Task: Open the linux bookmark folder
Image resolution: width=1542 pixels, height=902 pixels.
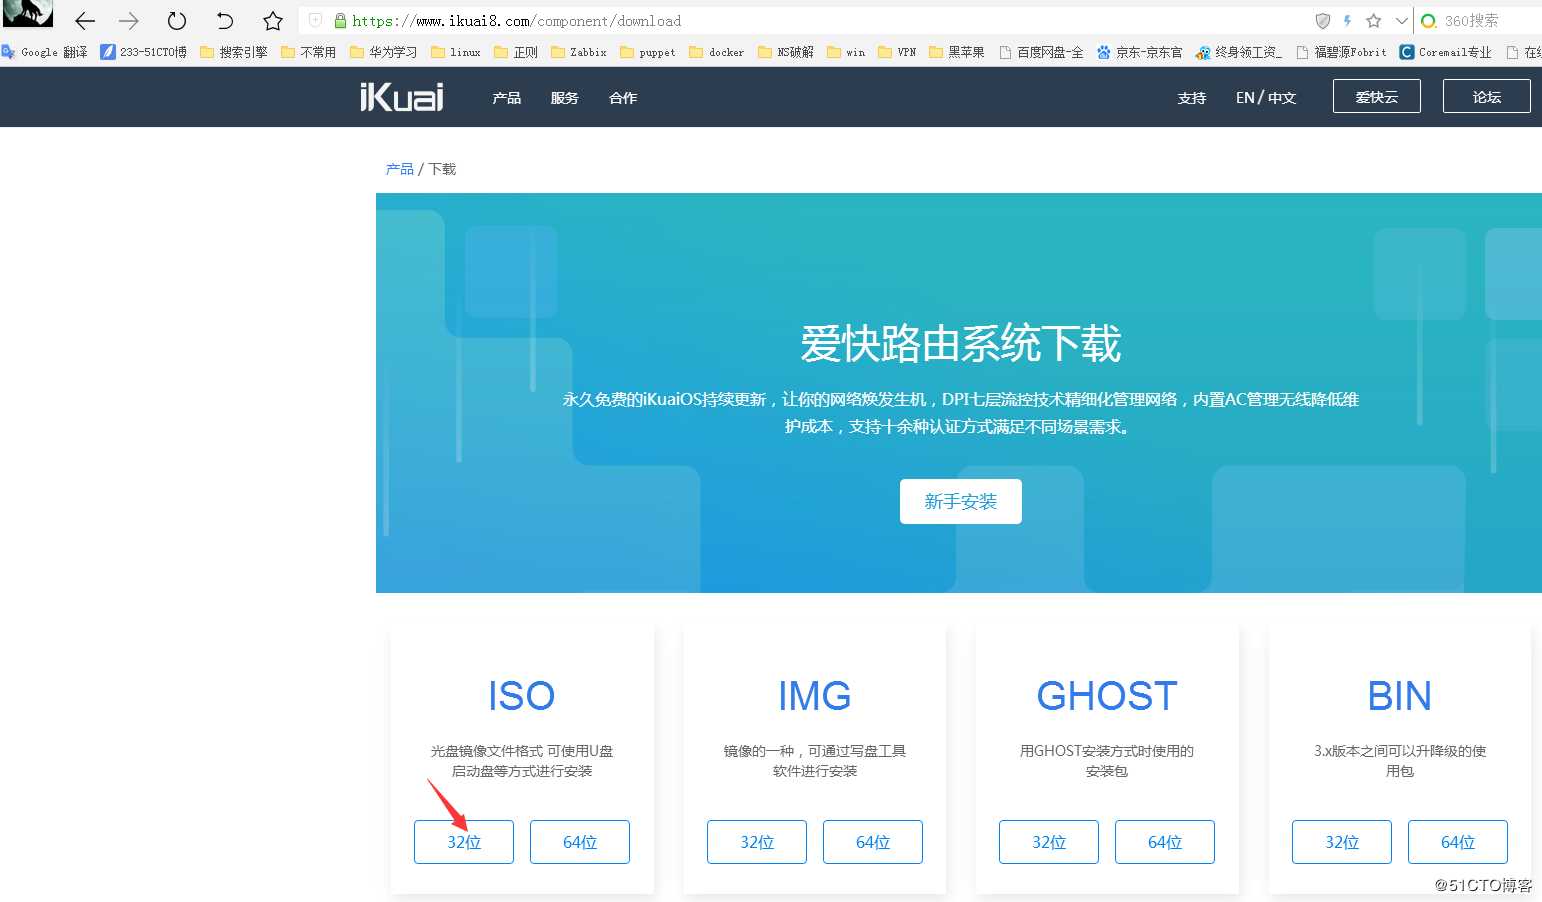Action: [456, 52]
